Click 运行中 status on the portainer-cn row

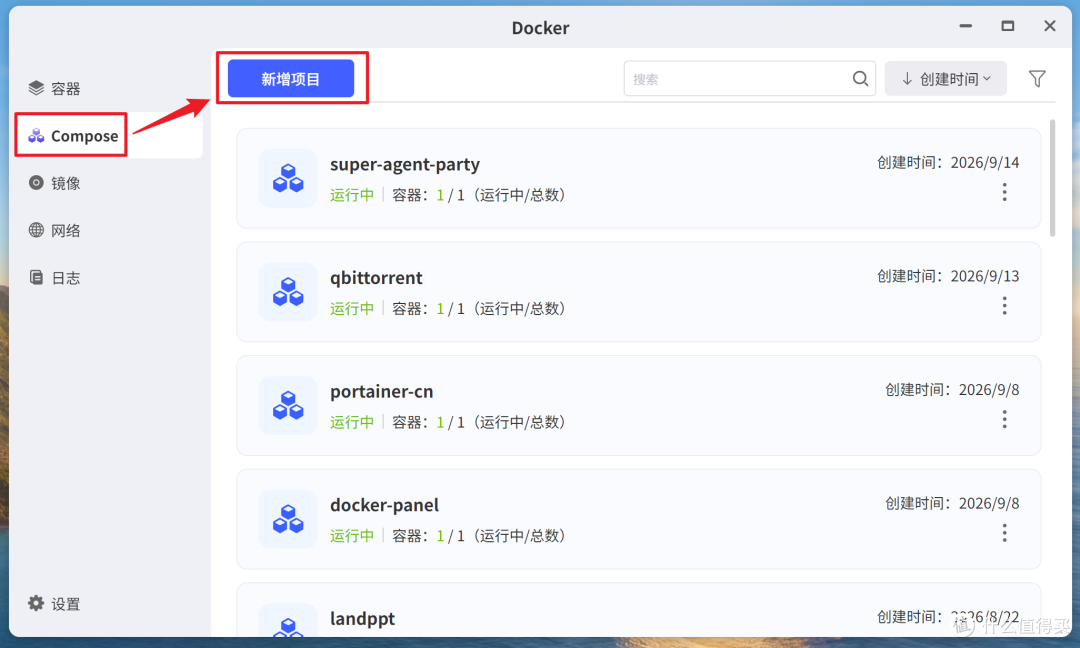(x=352, y=422)
